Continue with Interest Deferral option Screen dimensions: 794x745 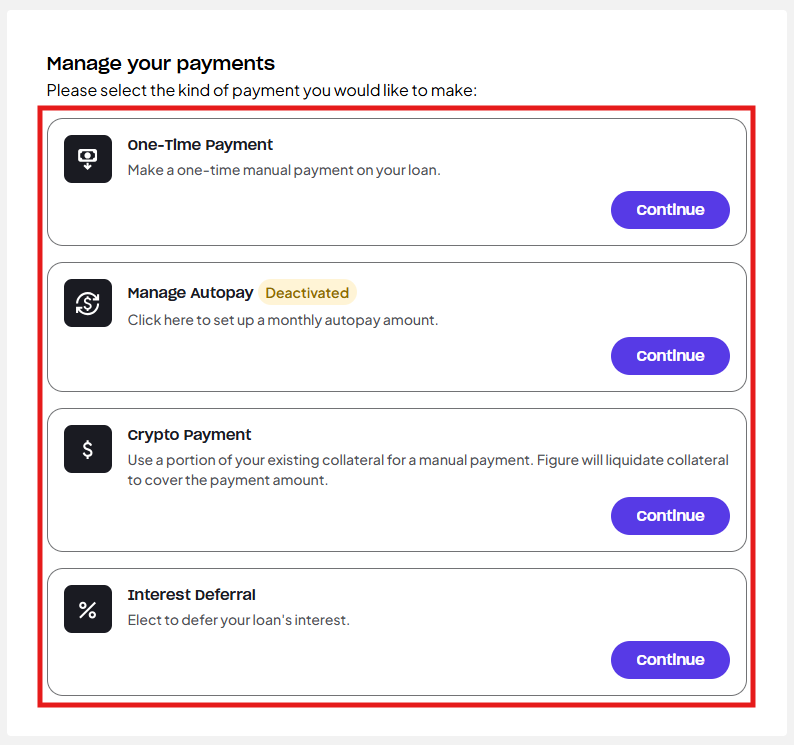(670, 660)
